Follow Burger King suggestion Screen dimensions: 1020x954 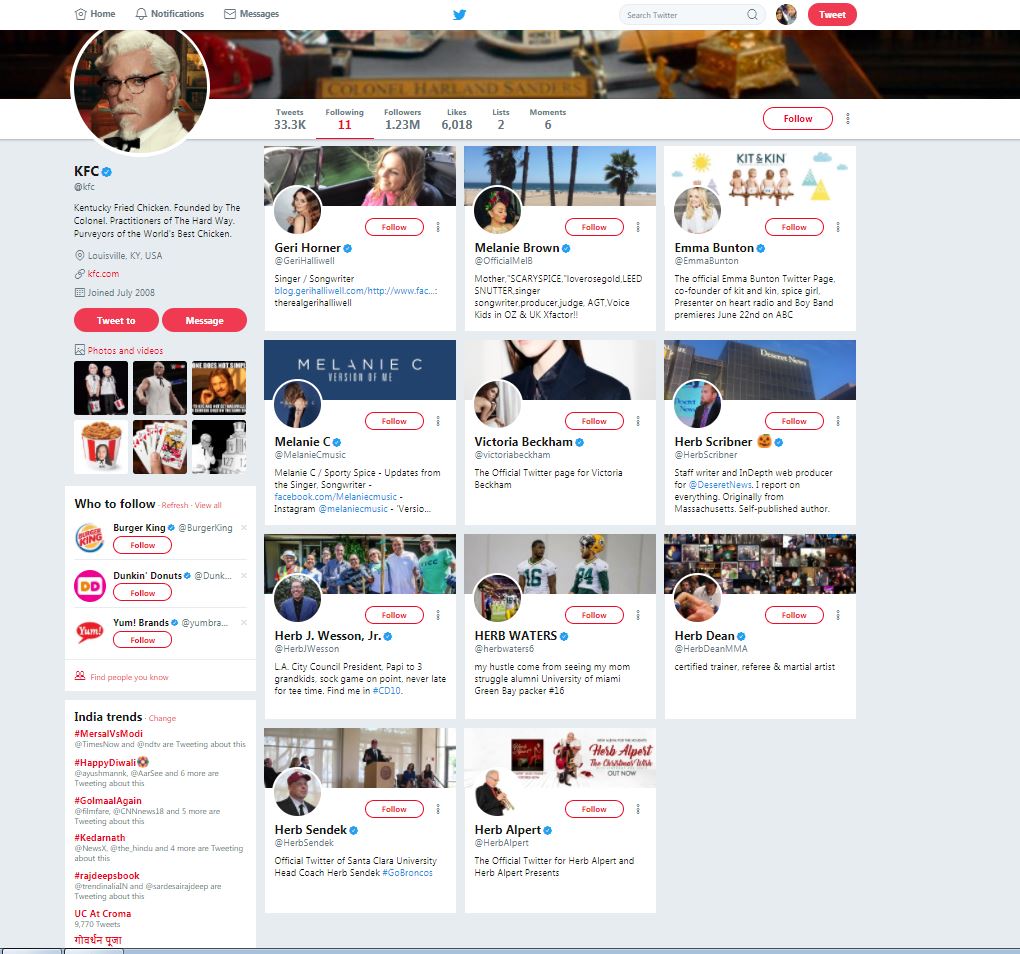click(x=142, y=545)
